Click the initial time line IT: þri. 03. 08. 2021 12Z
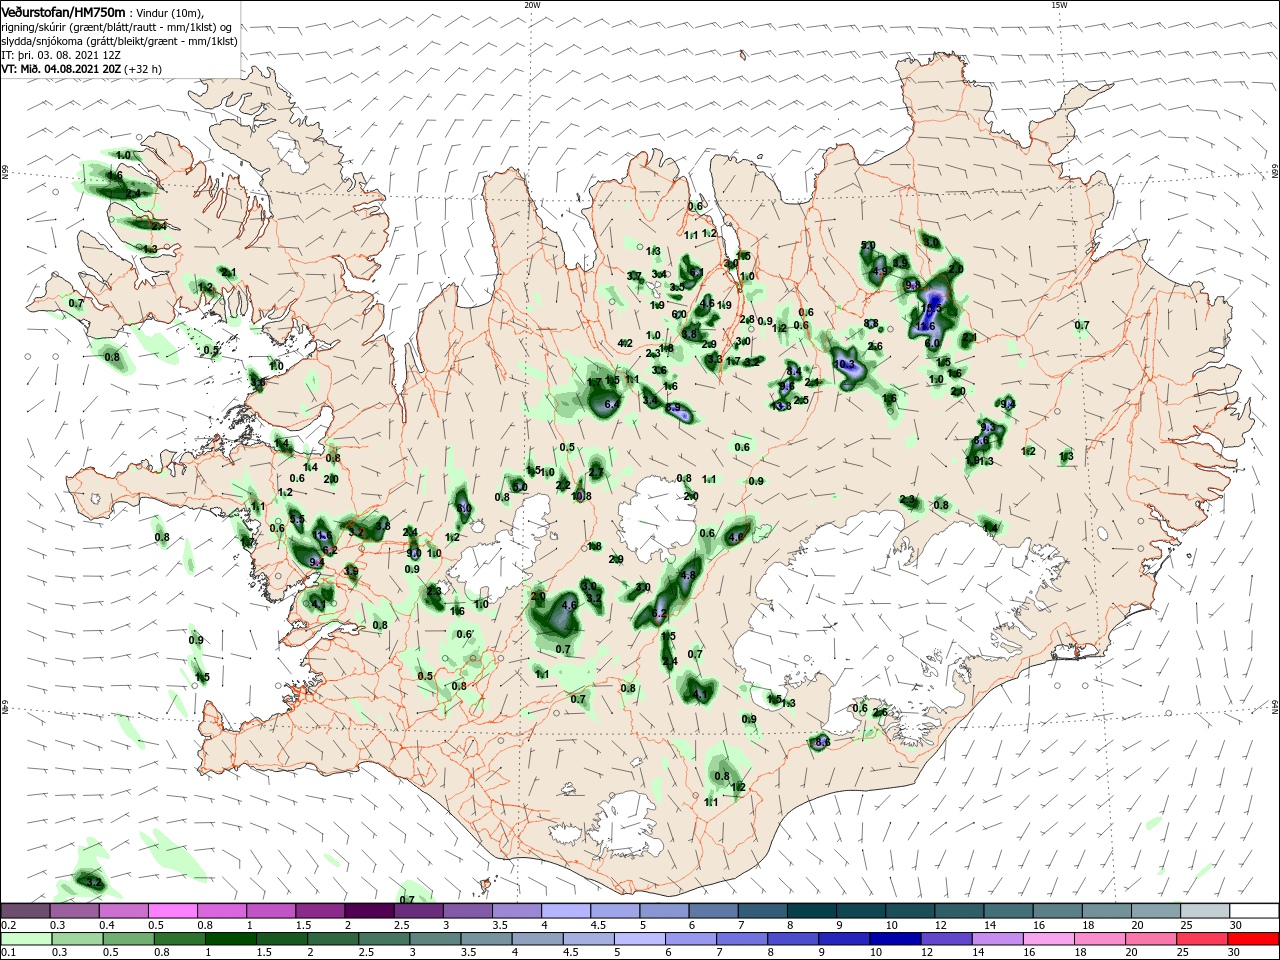This screenshot has width=1280, height=960. (60, 55)
